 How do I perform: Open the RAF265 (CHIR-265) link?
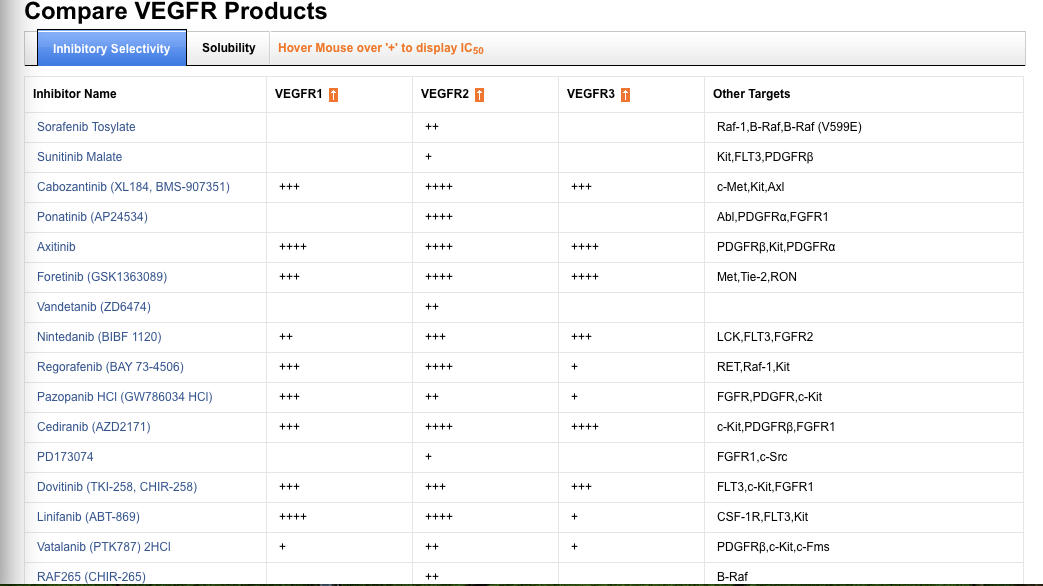pos(91,577)
